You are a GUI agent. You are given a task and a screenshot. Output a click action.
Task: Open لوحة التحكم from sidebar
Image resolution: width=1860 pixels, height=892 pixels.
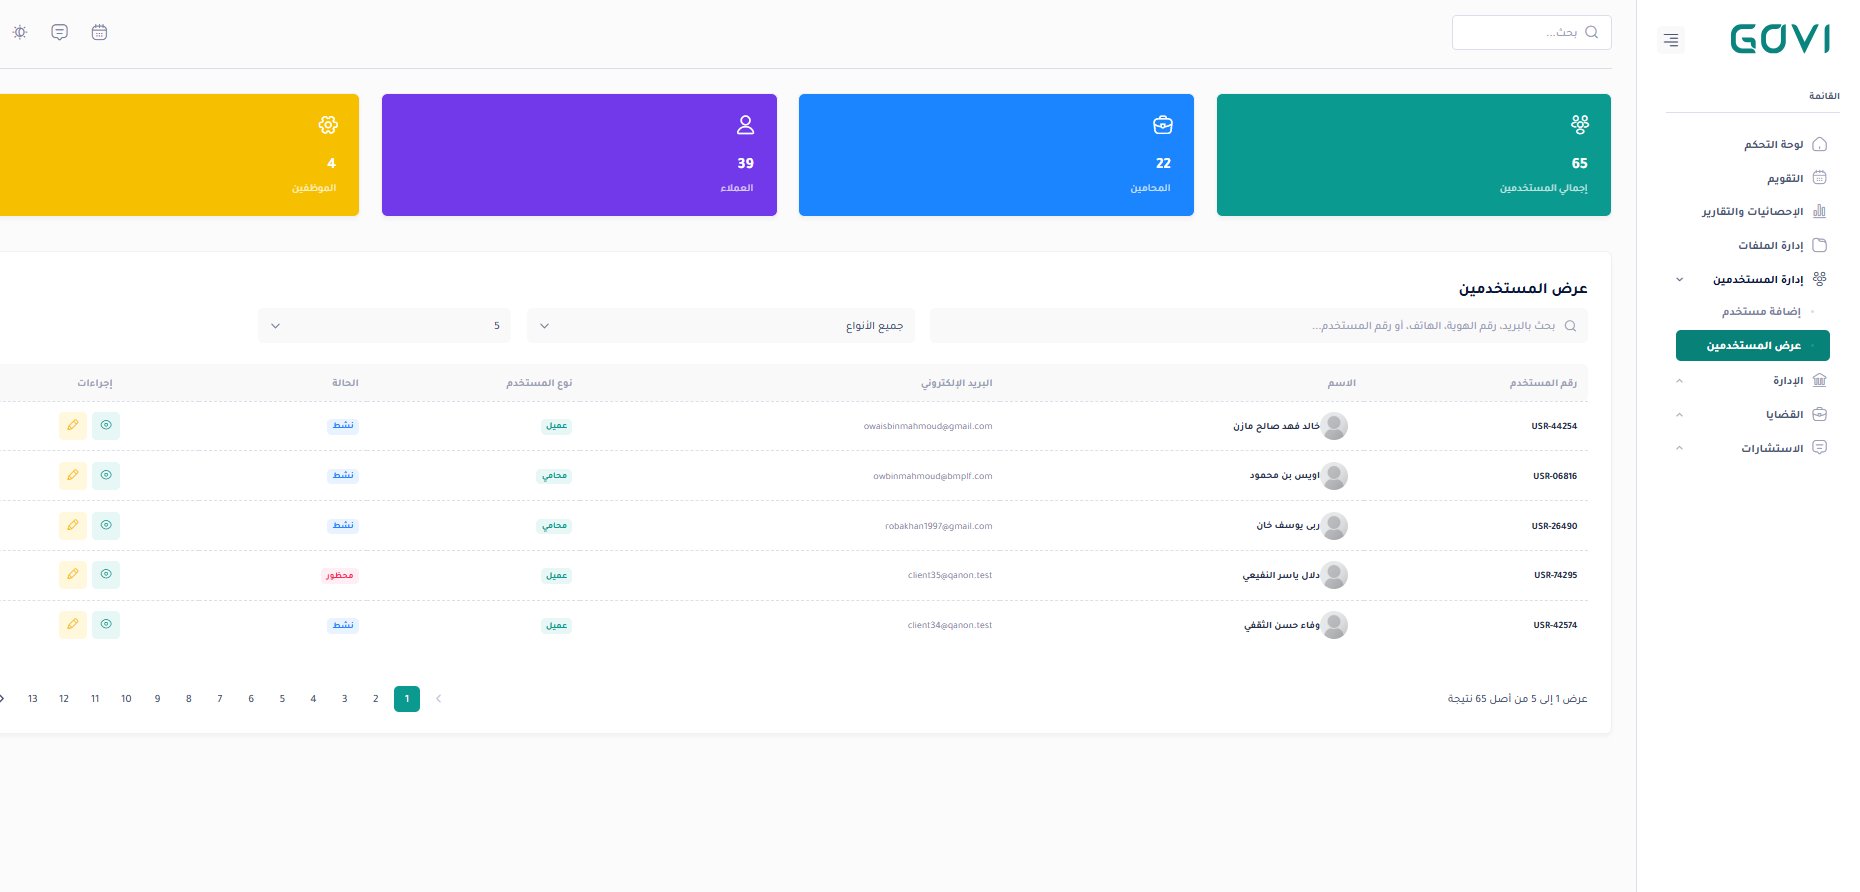pos(1773,145)
